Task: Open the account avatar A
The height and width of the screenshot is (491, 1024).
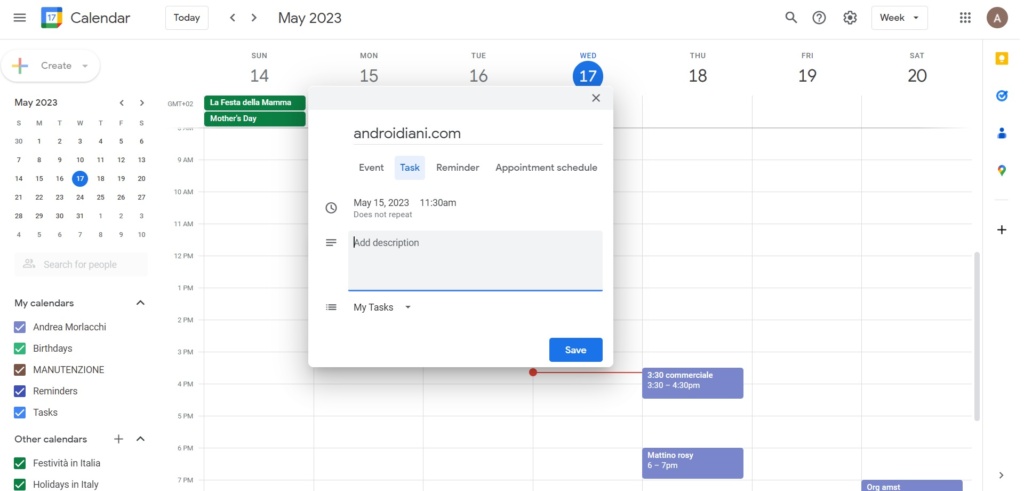Action: (997, 18)
